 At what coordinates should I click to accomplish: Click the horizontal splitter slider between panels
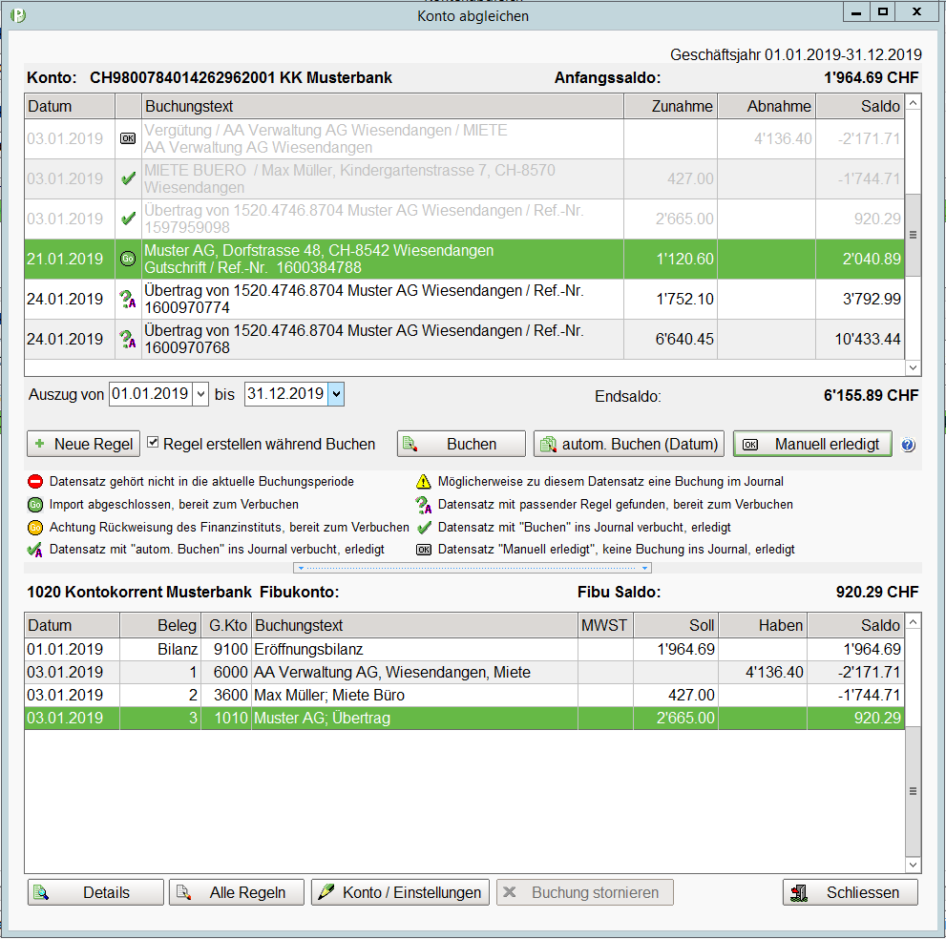coord(474,568)
